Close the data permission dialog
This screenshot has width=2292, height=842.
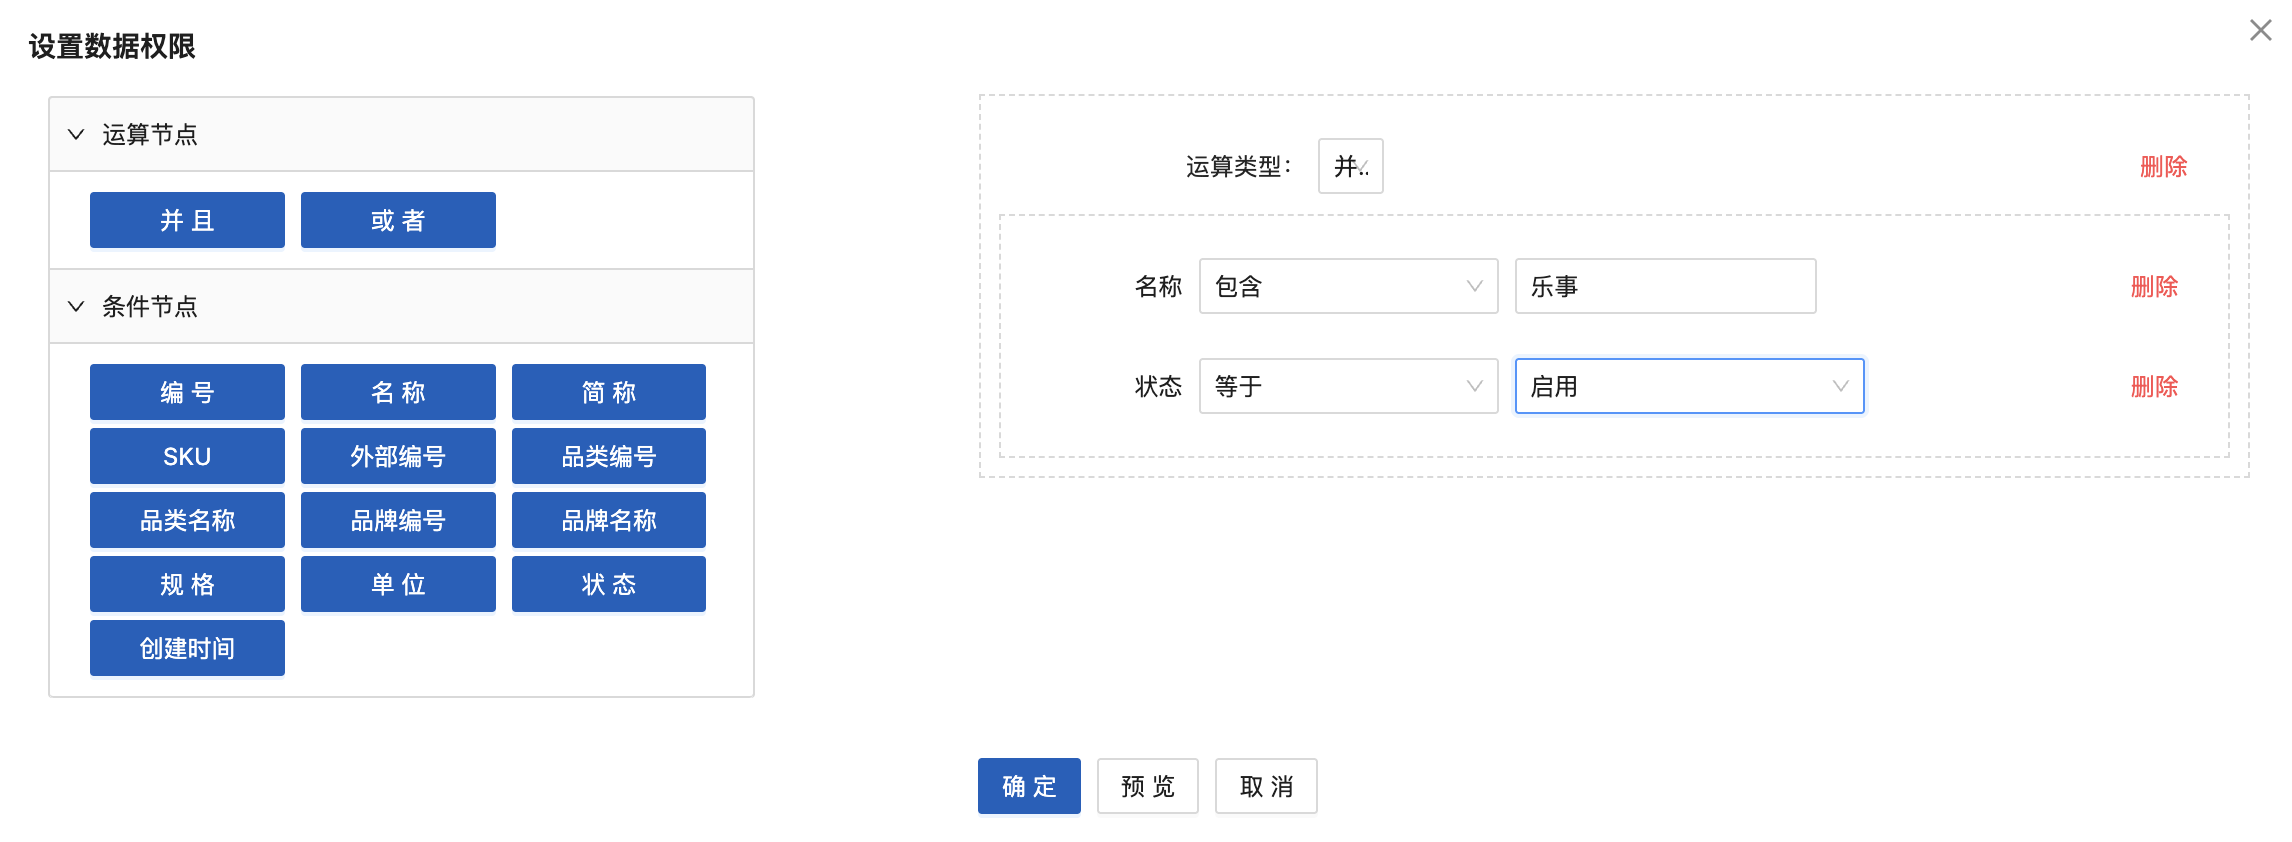click(2260, 30)
